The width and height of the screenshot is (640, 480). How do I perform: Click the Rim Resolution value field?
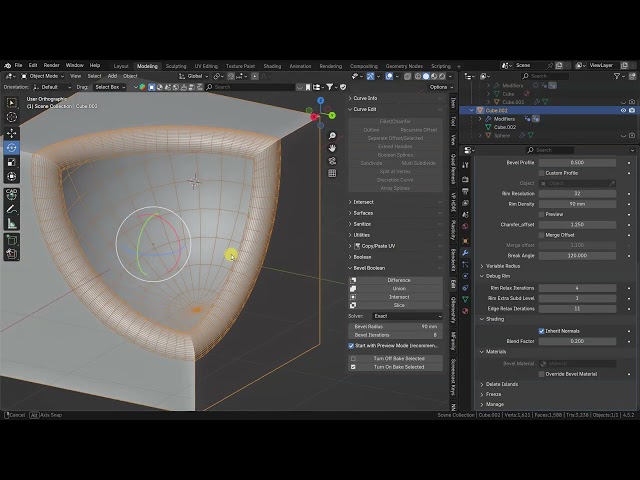click(x=577, y=193)
